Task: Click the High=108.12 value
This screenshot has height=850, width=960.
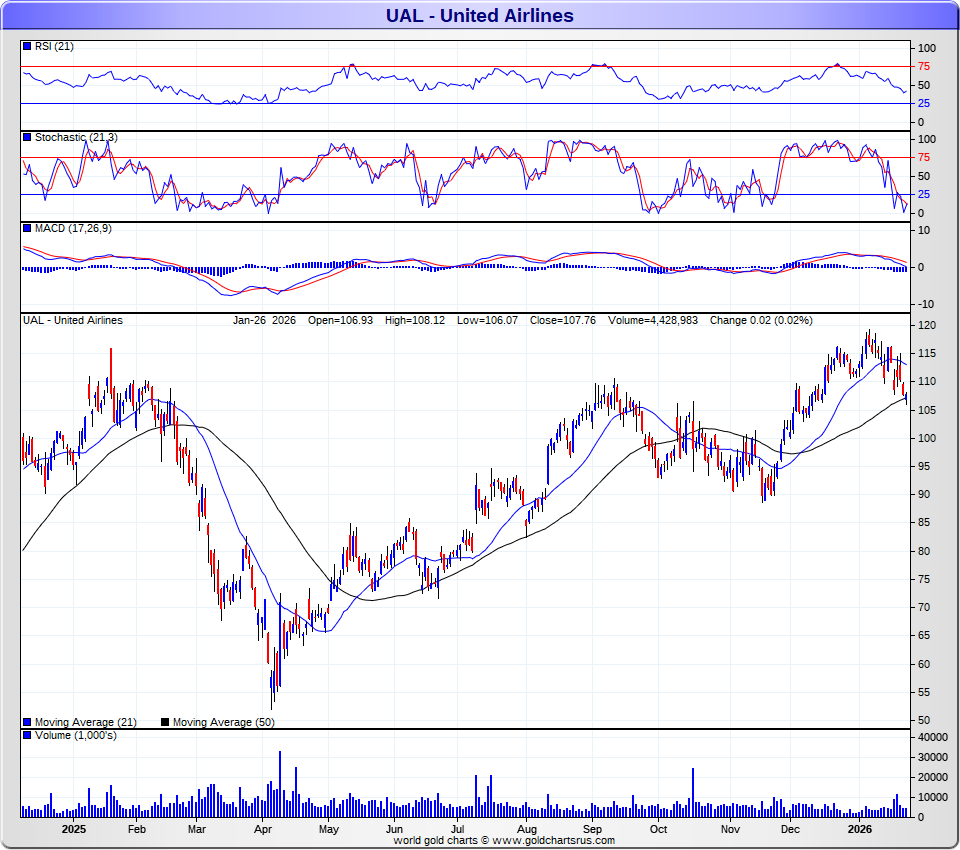Action: (x=414, y=320)
